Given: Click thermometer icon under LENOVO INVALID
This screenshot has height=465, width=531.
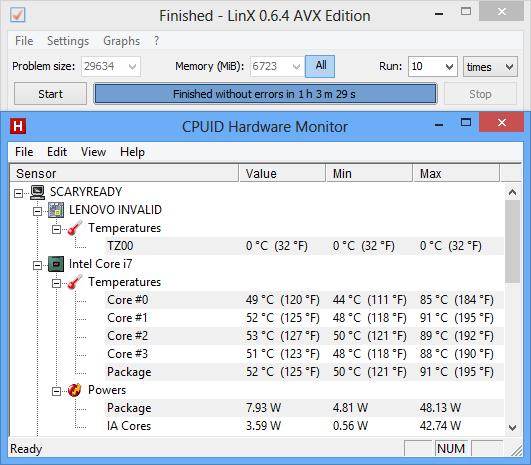Looking at the screenshot, I should [x=75, y=228].
